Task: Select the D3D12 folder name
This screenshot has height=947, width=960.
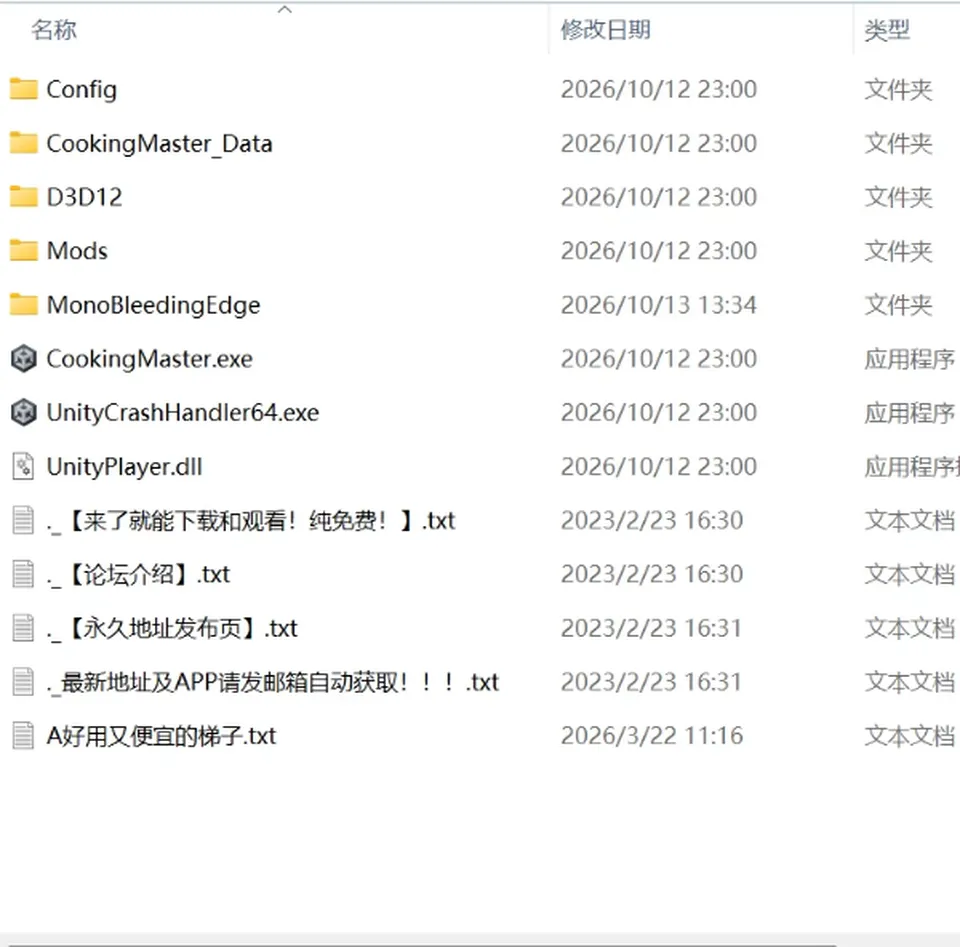Action: [84, 197]
